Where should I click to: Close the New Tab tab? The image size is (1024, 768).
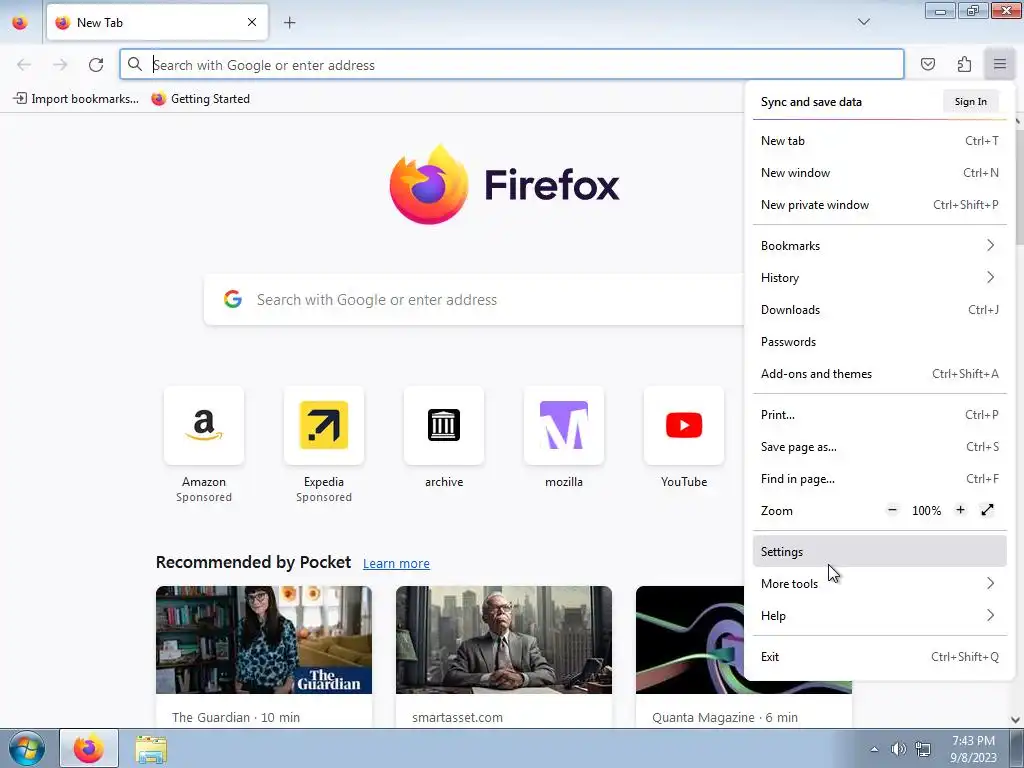point(252,22)
